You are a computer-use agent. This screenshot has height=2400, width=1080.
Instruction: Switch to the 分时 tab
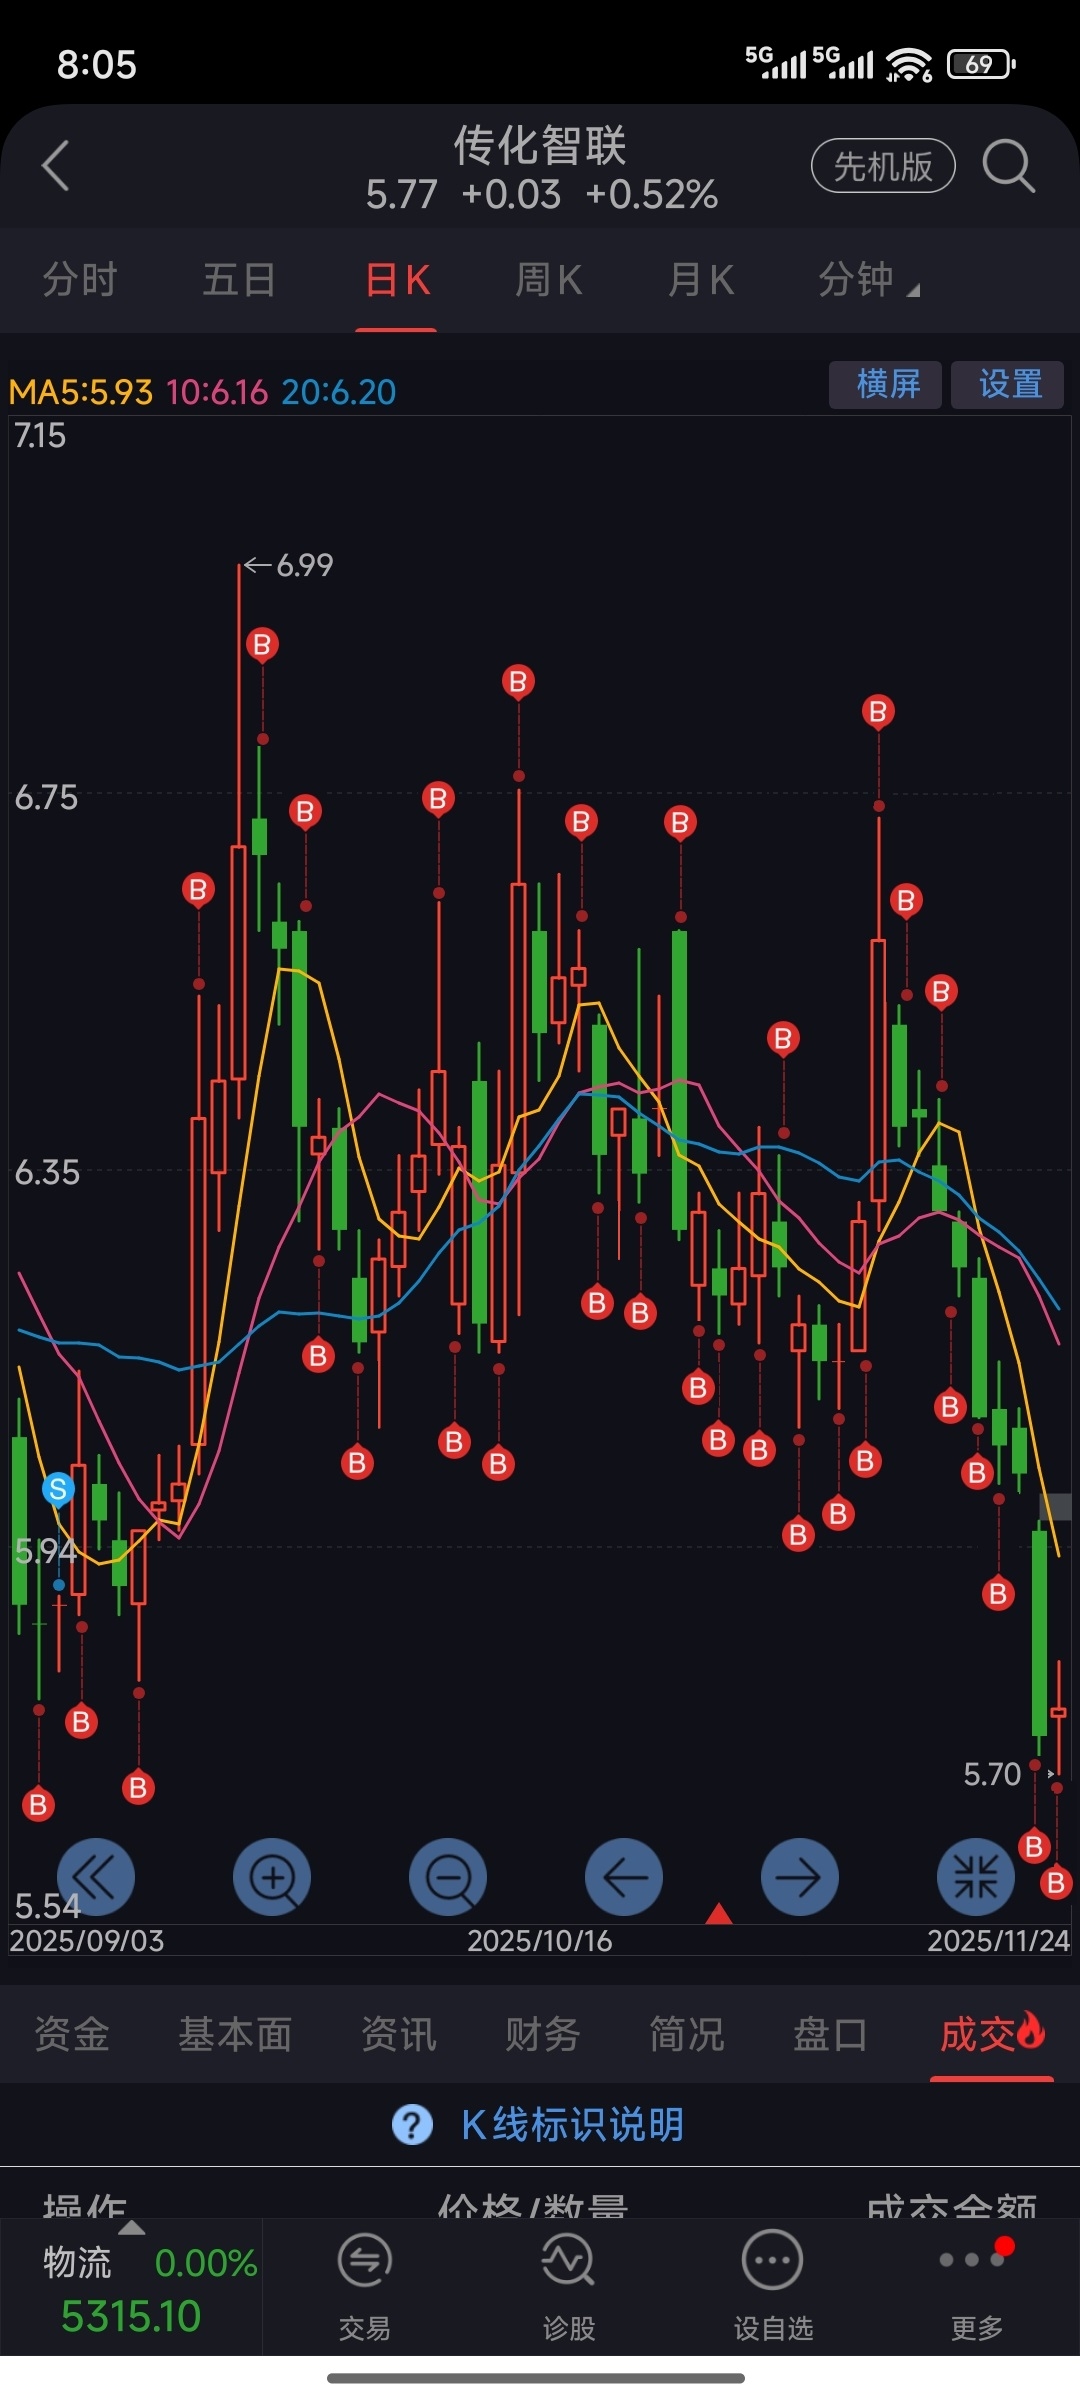[80, 280]
